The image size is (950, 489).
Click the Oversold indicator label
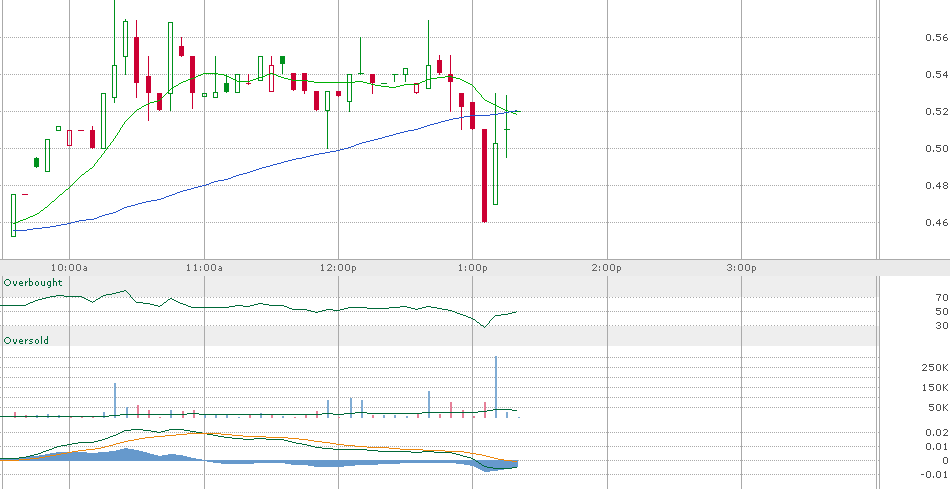click(x=26, y=341)
